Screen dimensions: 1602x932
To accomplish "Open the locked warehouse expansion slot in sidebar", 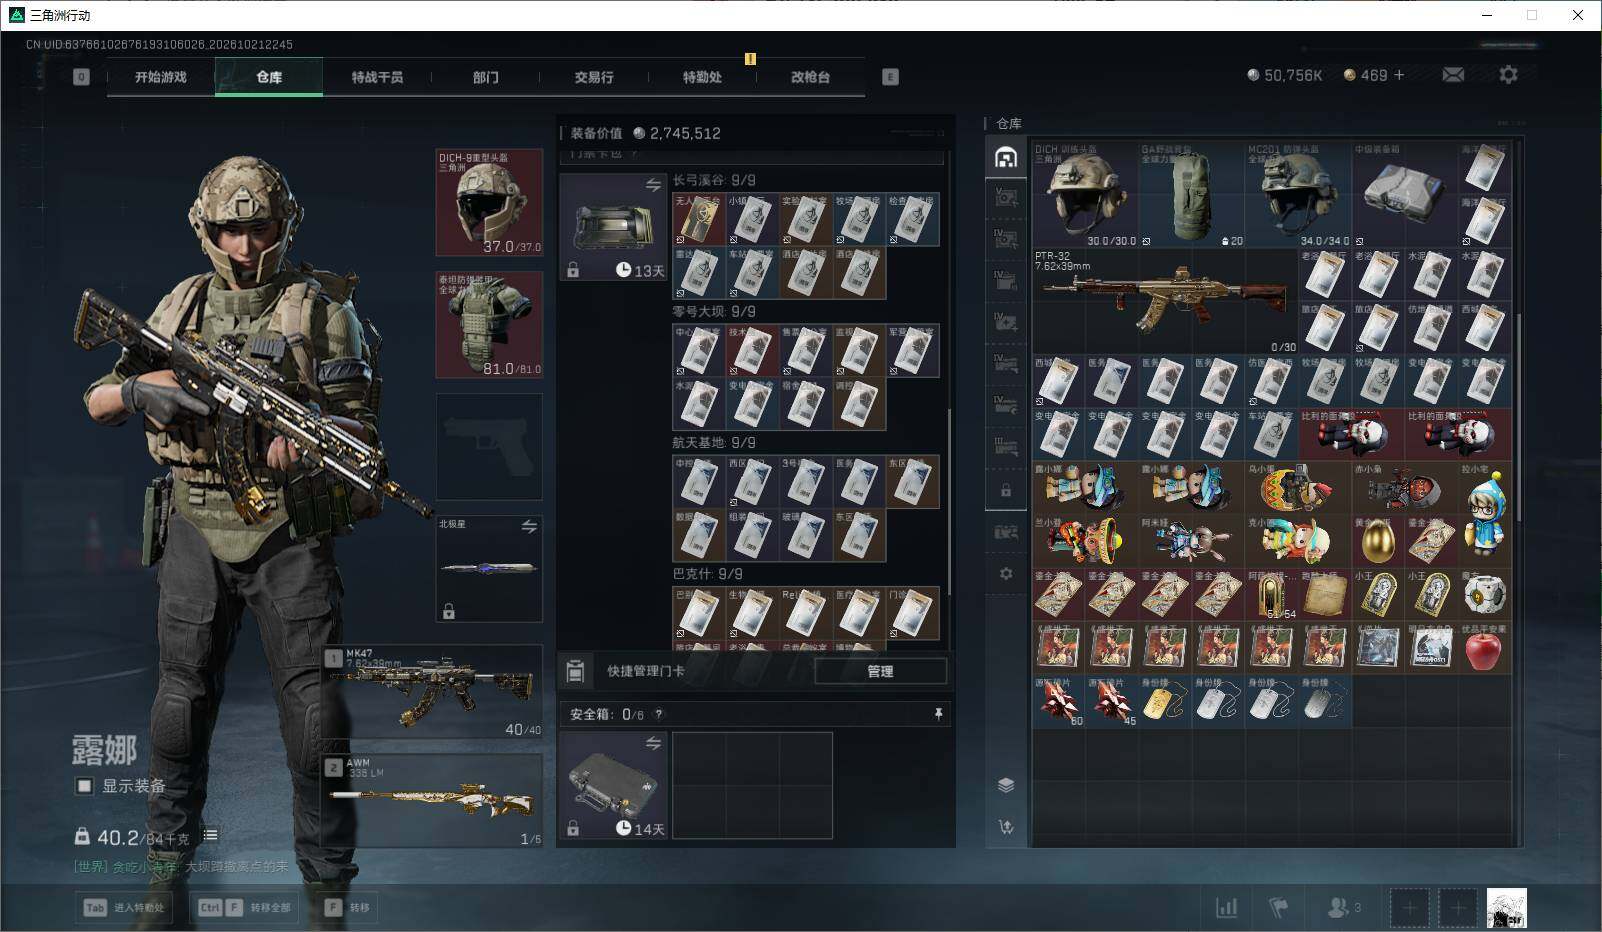I will 1006,491.
